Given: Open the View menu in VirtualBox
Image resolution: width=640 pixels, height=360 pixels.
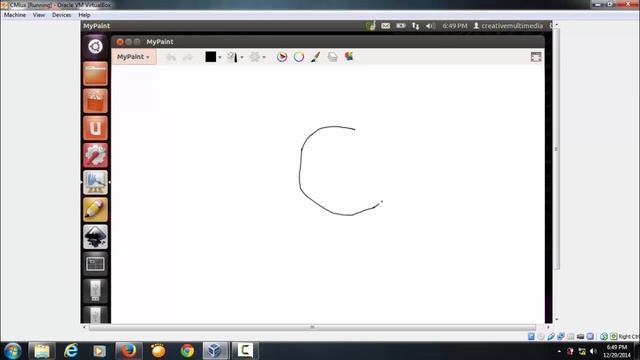Looking at the screenshot, I should coord(39,15).
